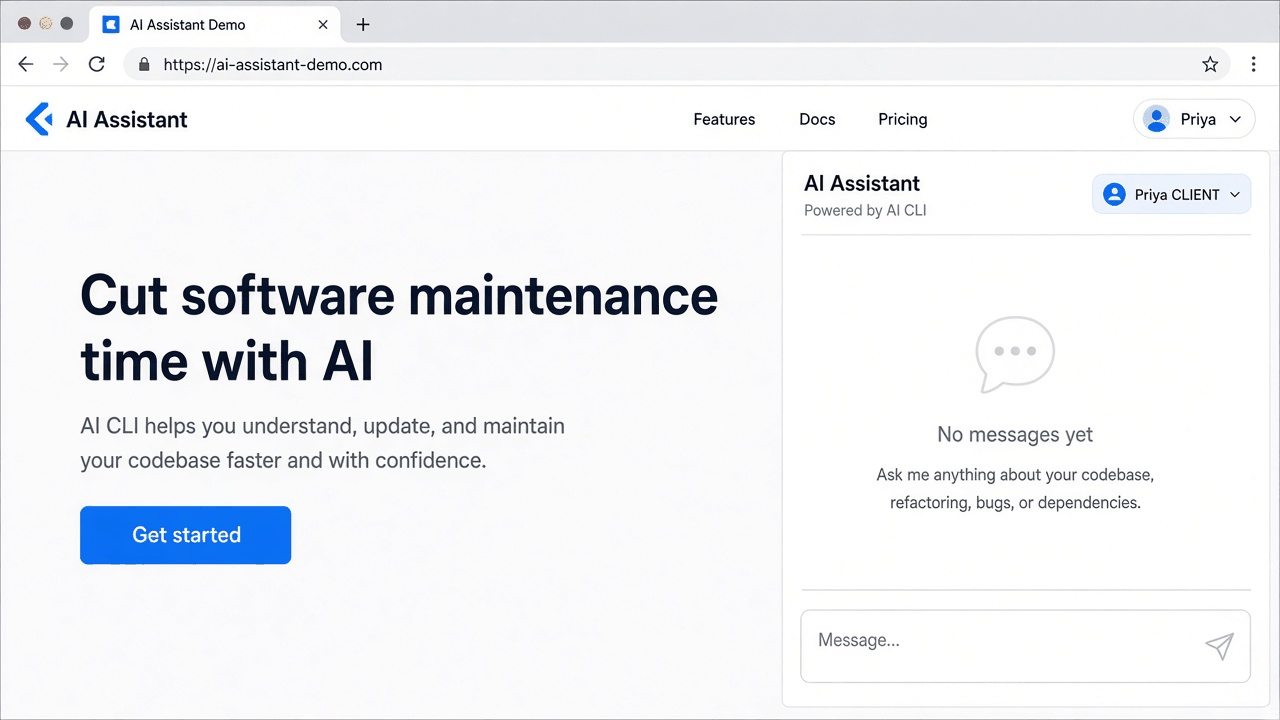The height and width of the screenshot is (720, 1280).
Task: Click the AI Assistant chat panel title
Action: click(x=862, y=183)
